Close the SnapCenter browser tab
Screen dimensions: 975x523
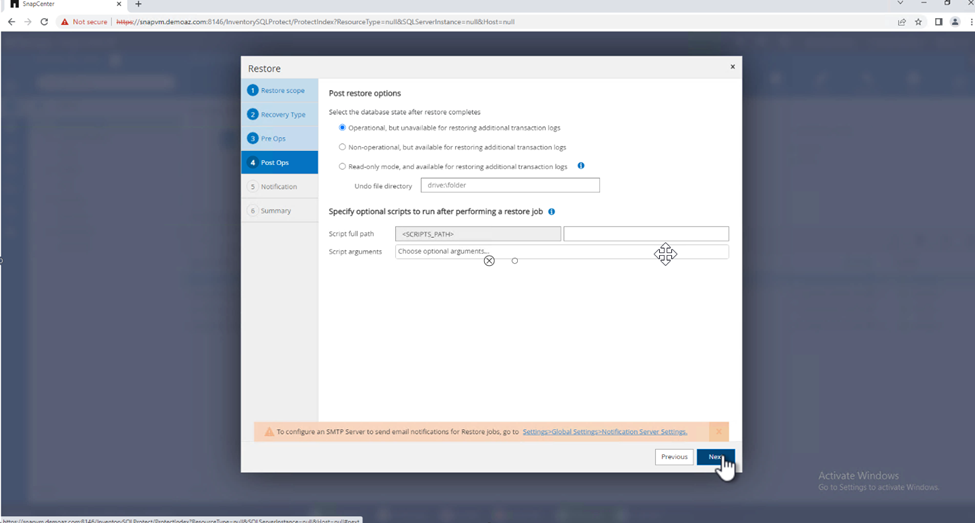pos(119,4)
